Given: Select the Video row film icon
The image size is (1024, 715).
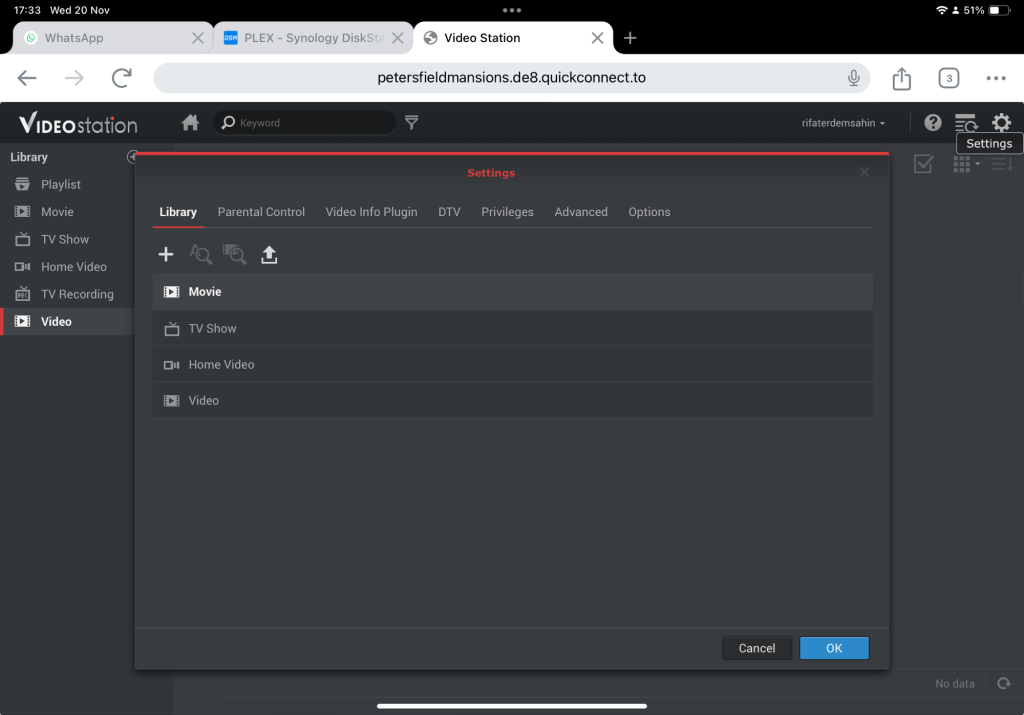Looking at the screenshot, I should (x=171, y=401).
